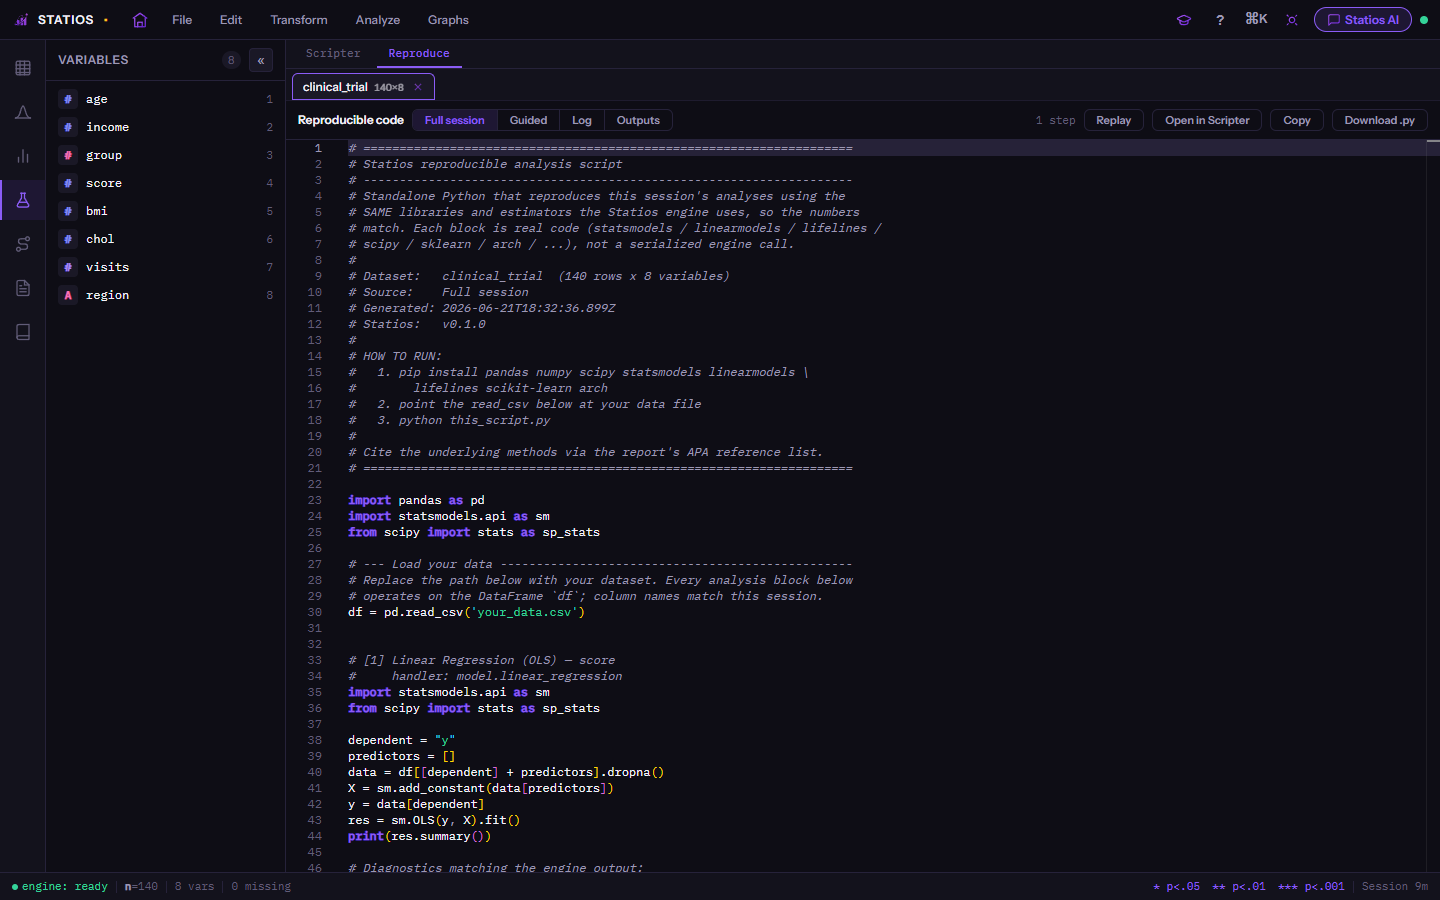1440x900 pixels.
Task: Click numeric type icon for age
Action: pyautogui.click(x=68, y=99)
